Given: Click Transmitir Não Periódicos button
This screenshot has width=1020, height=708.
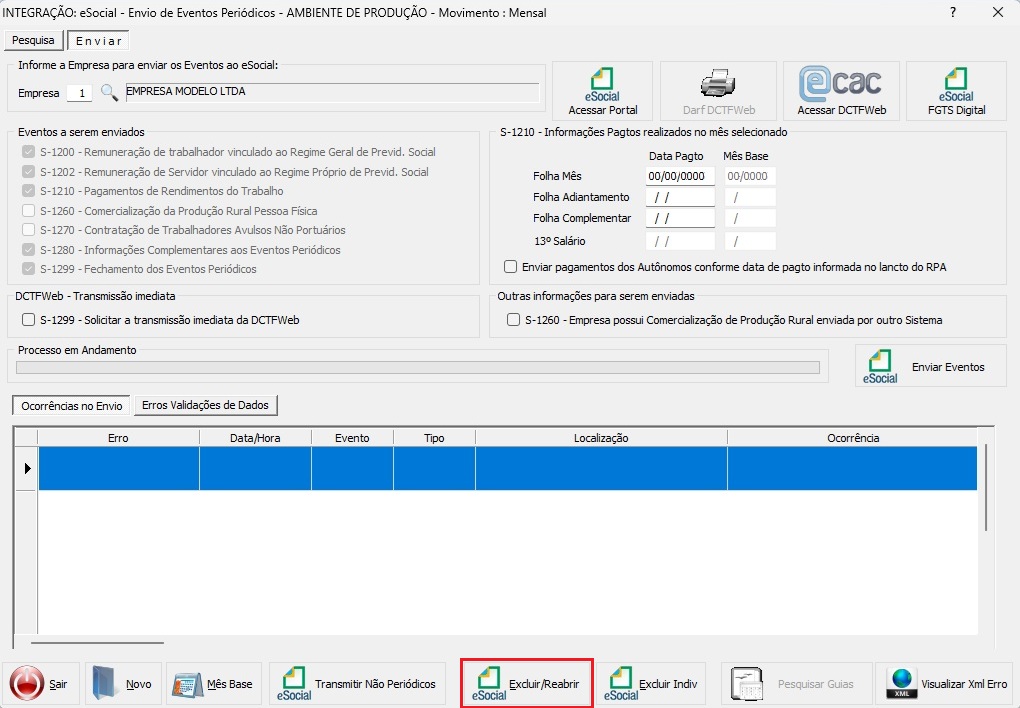Looking at the screenshot, I should pyautogui.click(x=358, y=684).
